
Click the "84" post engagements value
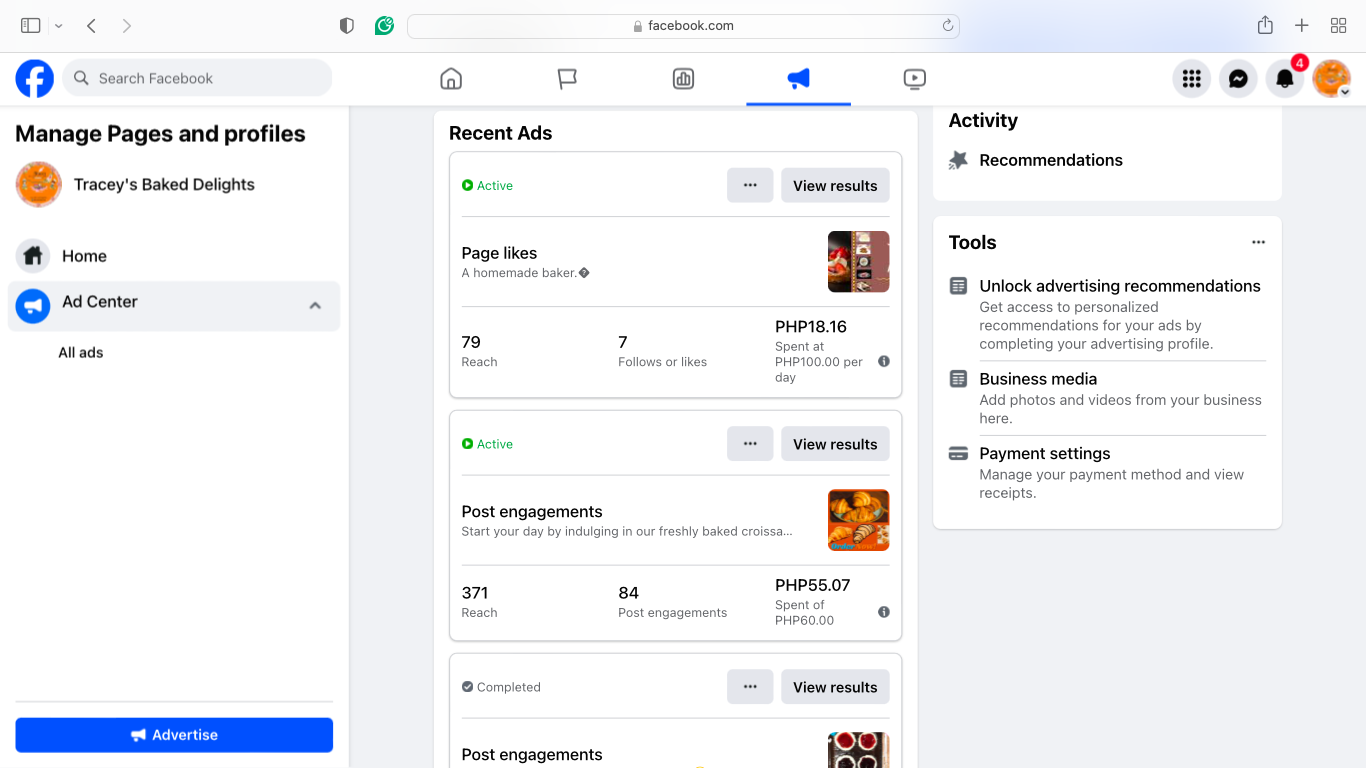(628, 593)
